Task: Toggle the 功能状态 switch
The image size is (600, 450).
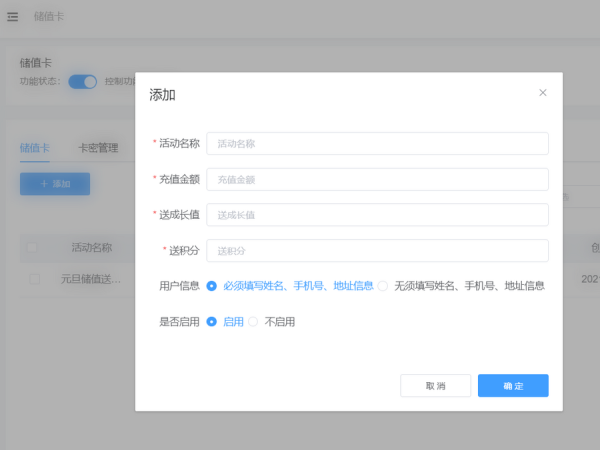Action: coord(83,82)
